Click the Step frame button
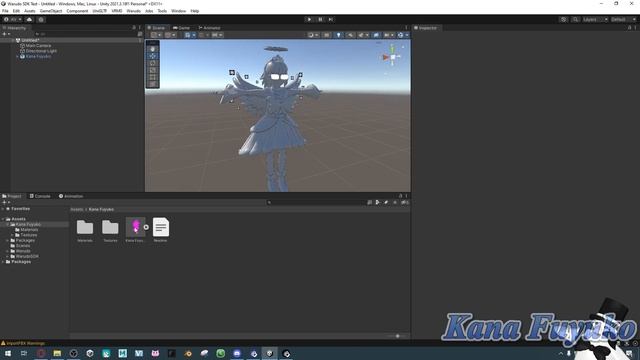Image resolution: width=640 pixels, height=360 pixels. 331,19
